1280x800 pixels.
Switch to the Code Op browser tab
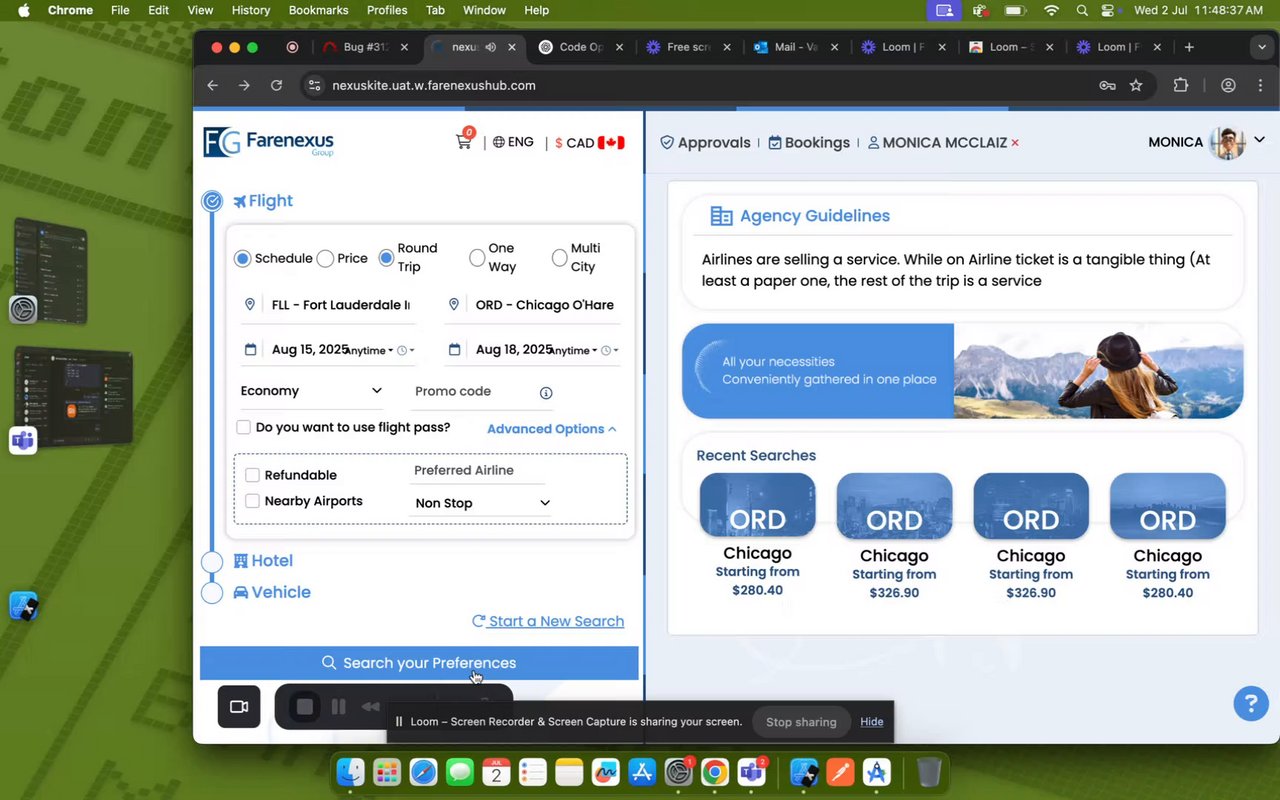pos(580,47)
